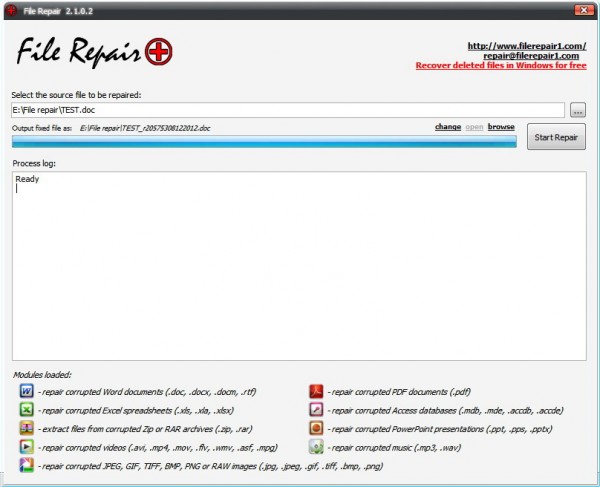The height and width of the screenshot is (487, 600).
Task: Click the red cross File Repair logo
Action: tap(158, 51)
